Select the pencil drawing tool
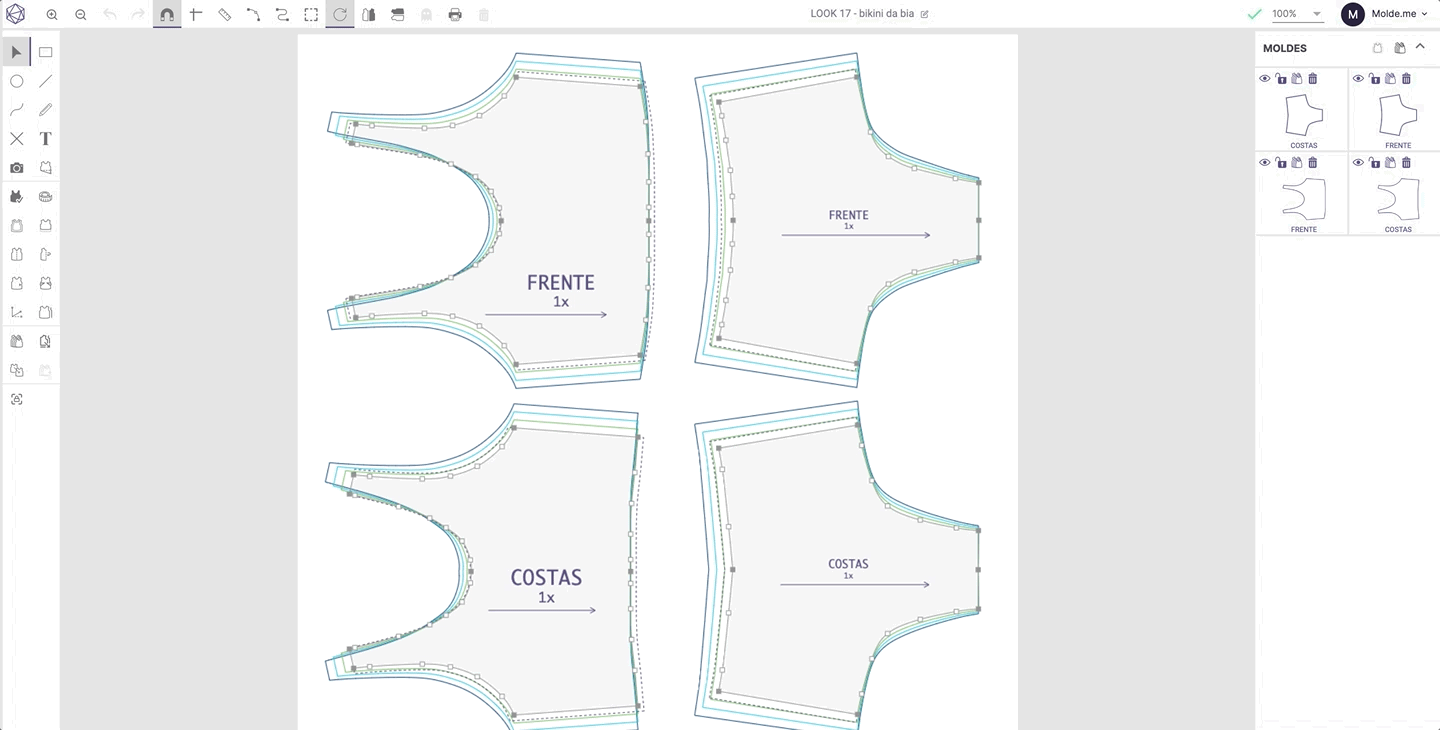1440x730 pixels. (45, 110)
